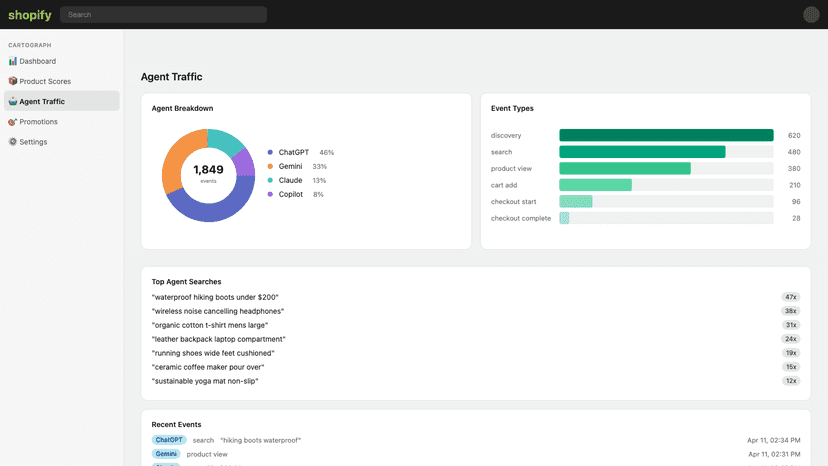
Task: Click the Copilot legend label
Action: pos(291,194)
